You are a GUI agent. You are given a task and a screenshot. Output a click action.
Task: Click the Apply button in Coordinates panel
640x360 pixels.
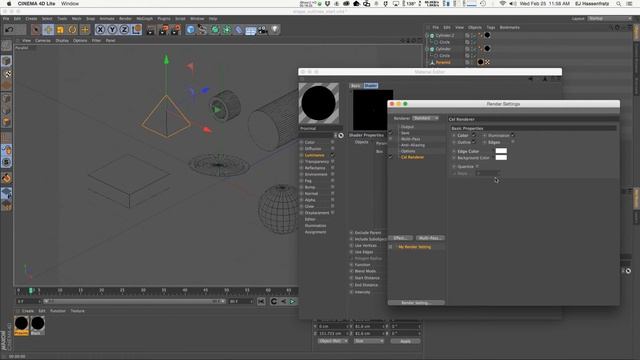point(405,341)
